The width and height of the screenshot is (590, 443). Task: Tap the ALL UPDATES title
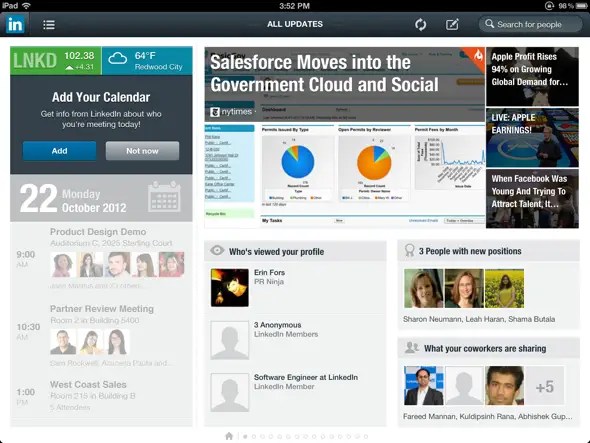(295, 24)
